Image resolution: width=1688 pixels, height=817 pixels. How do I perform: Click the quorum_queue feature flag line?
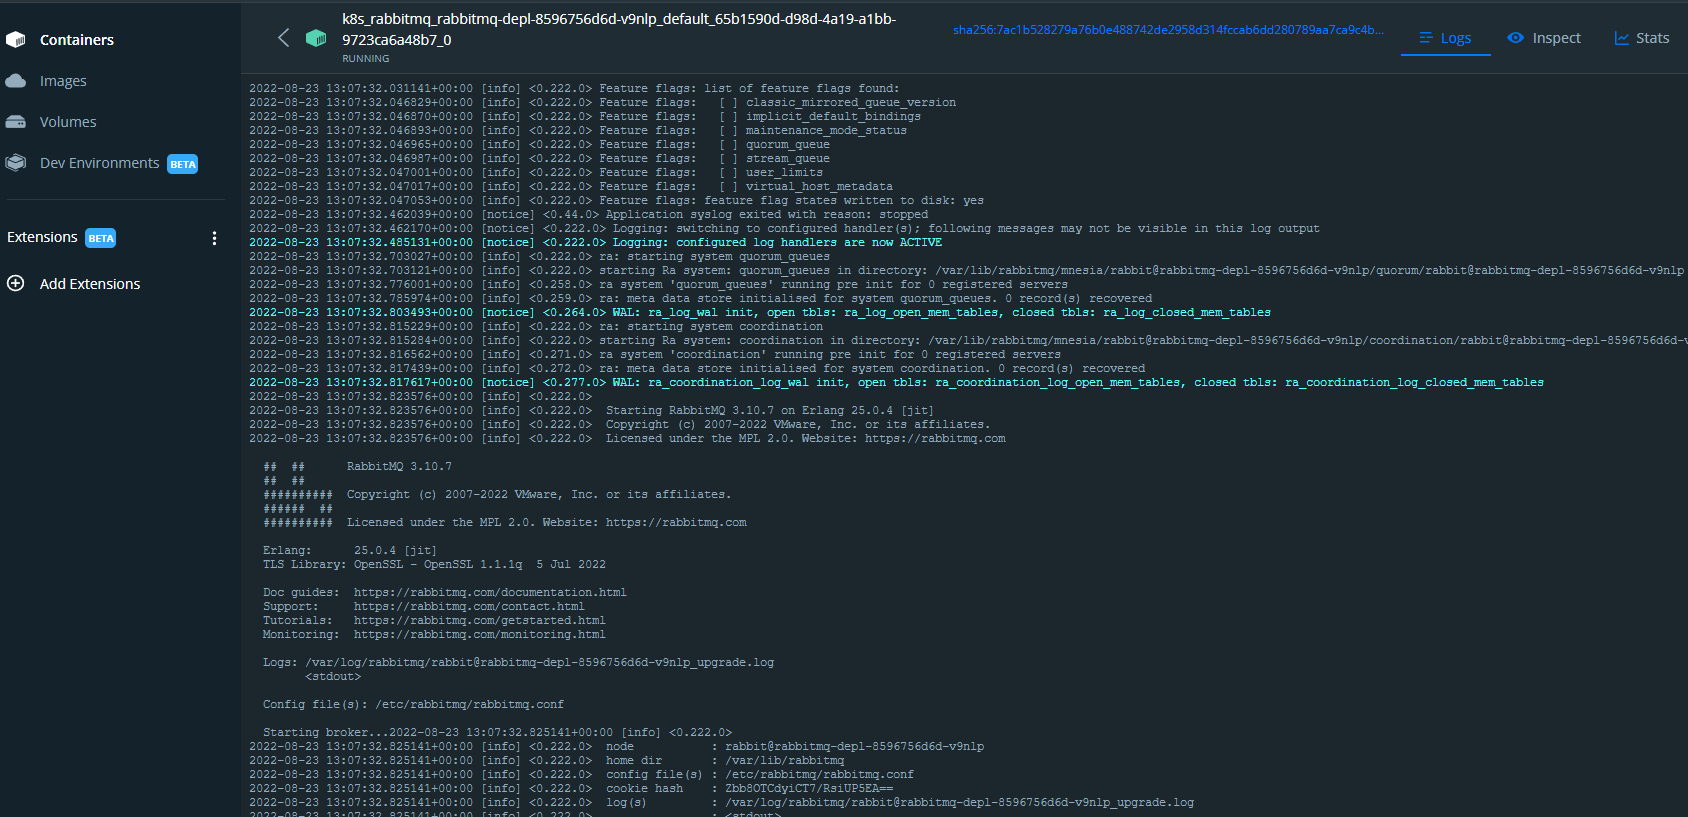pyautogui.click(x=539, y=145)
